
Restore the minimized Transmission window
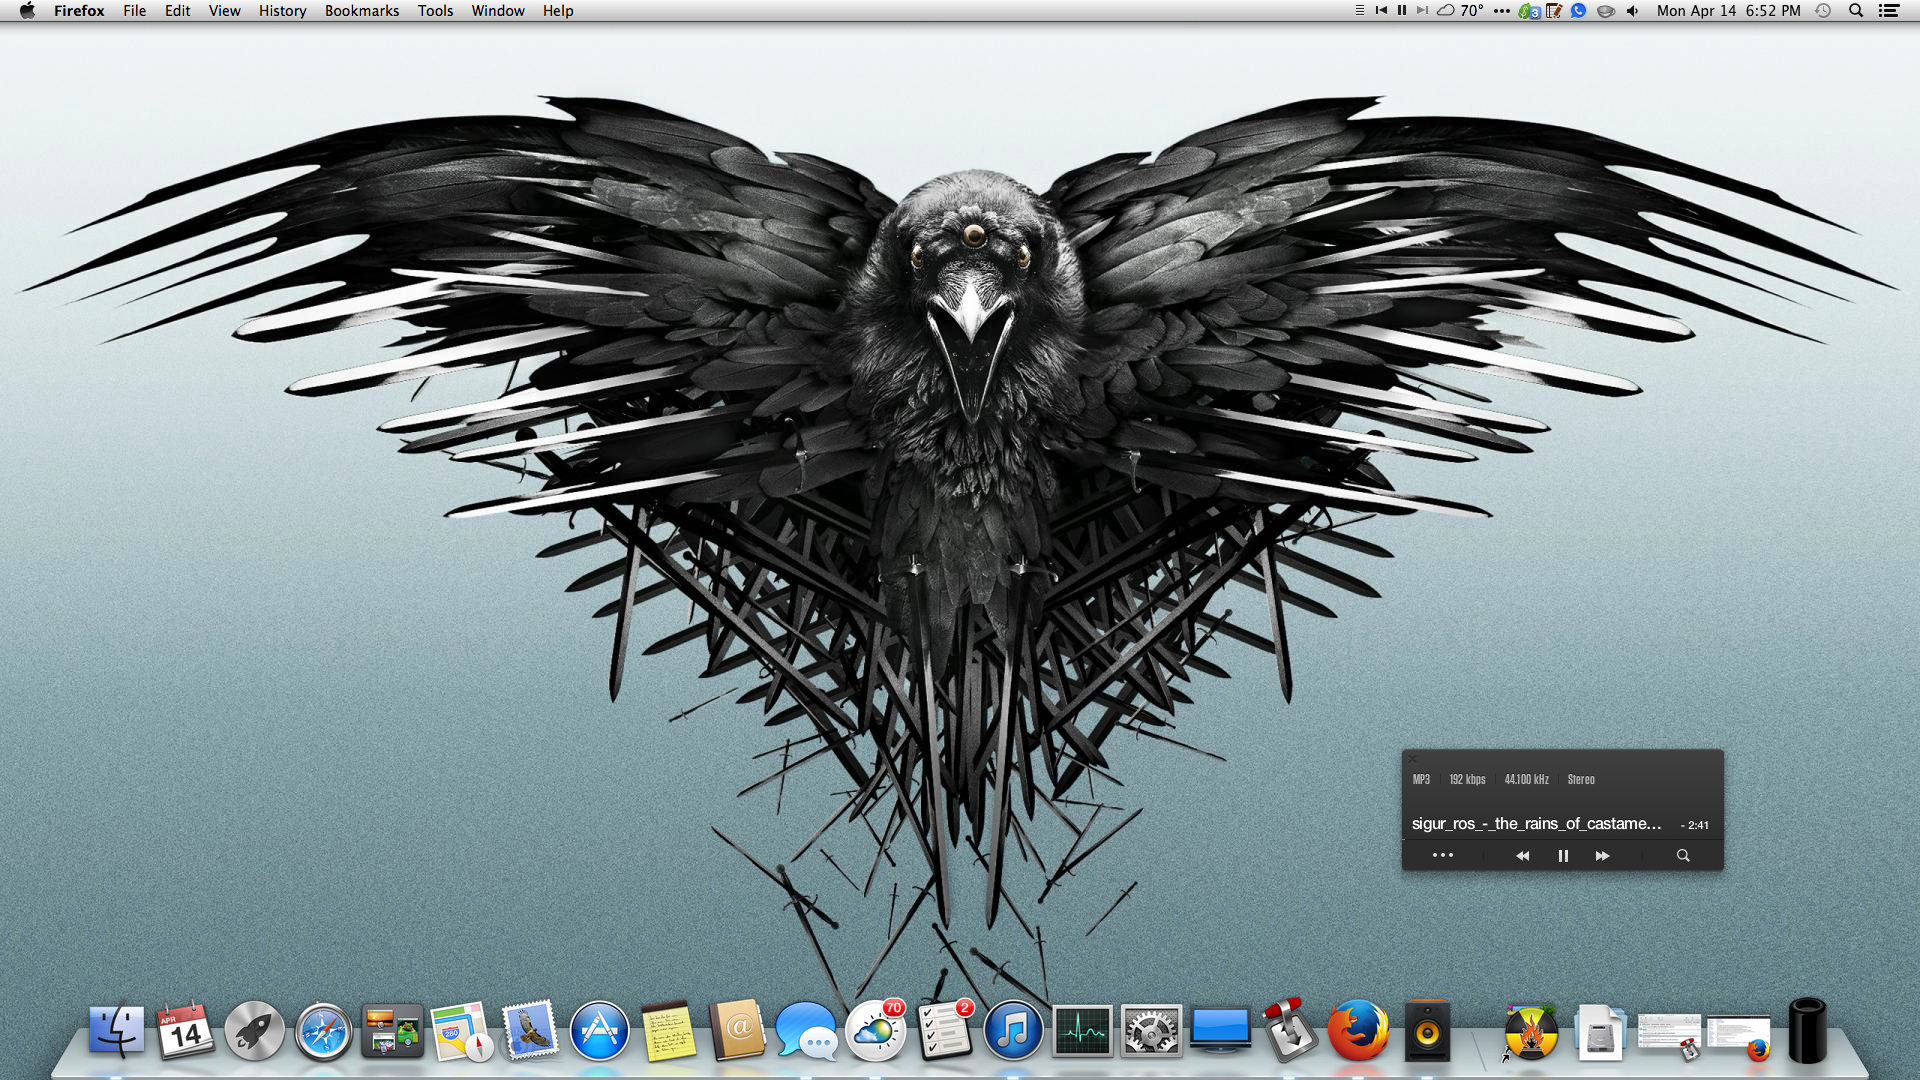point(1668,1036)
